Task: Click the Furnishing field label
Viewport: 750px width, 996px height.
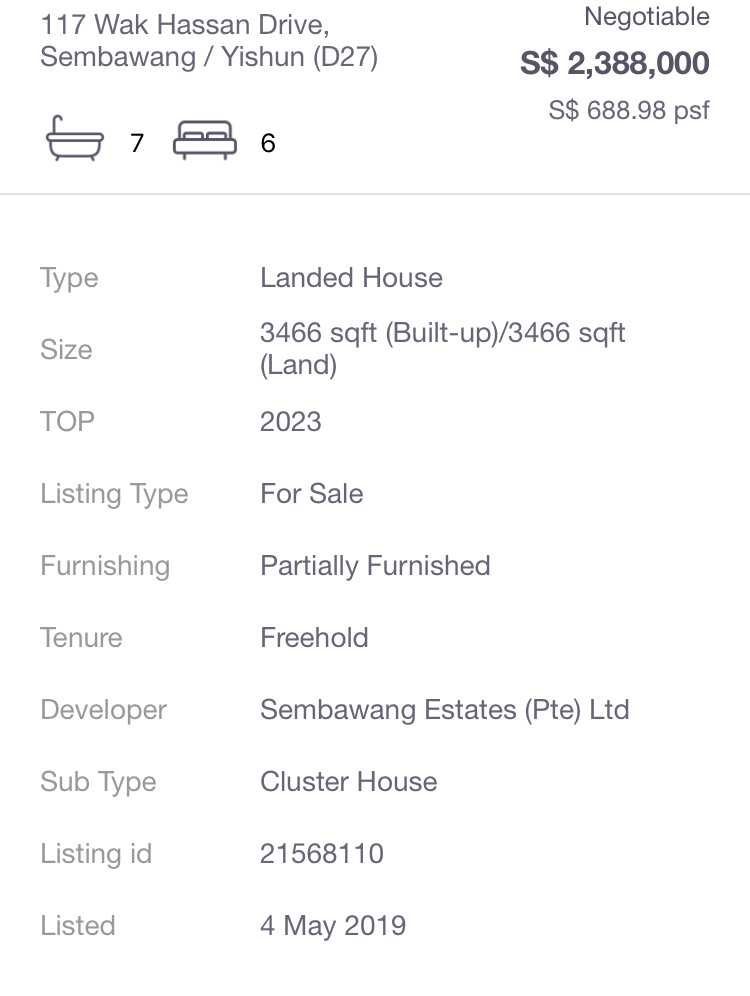Action: (105, 566)
